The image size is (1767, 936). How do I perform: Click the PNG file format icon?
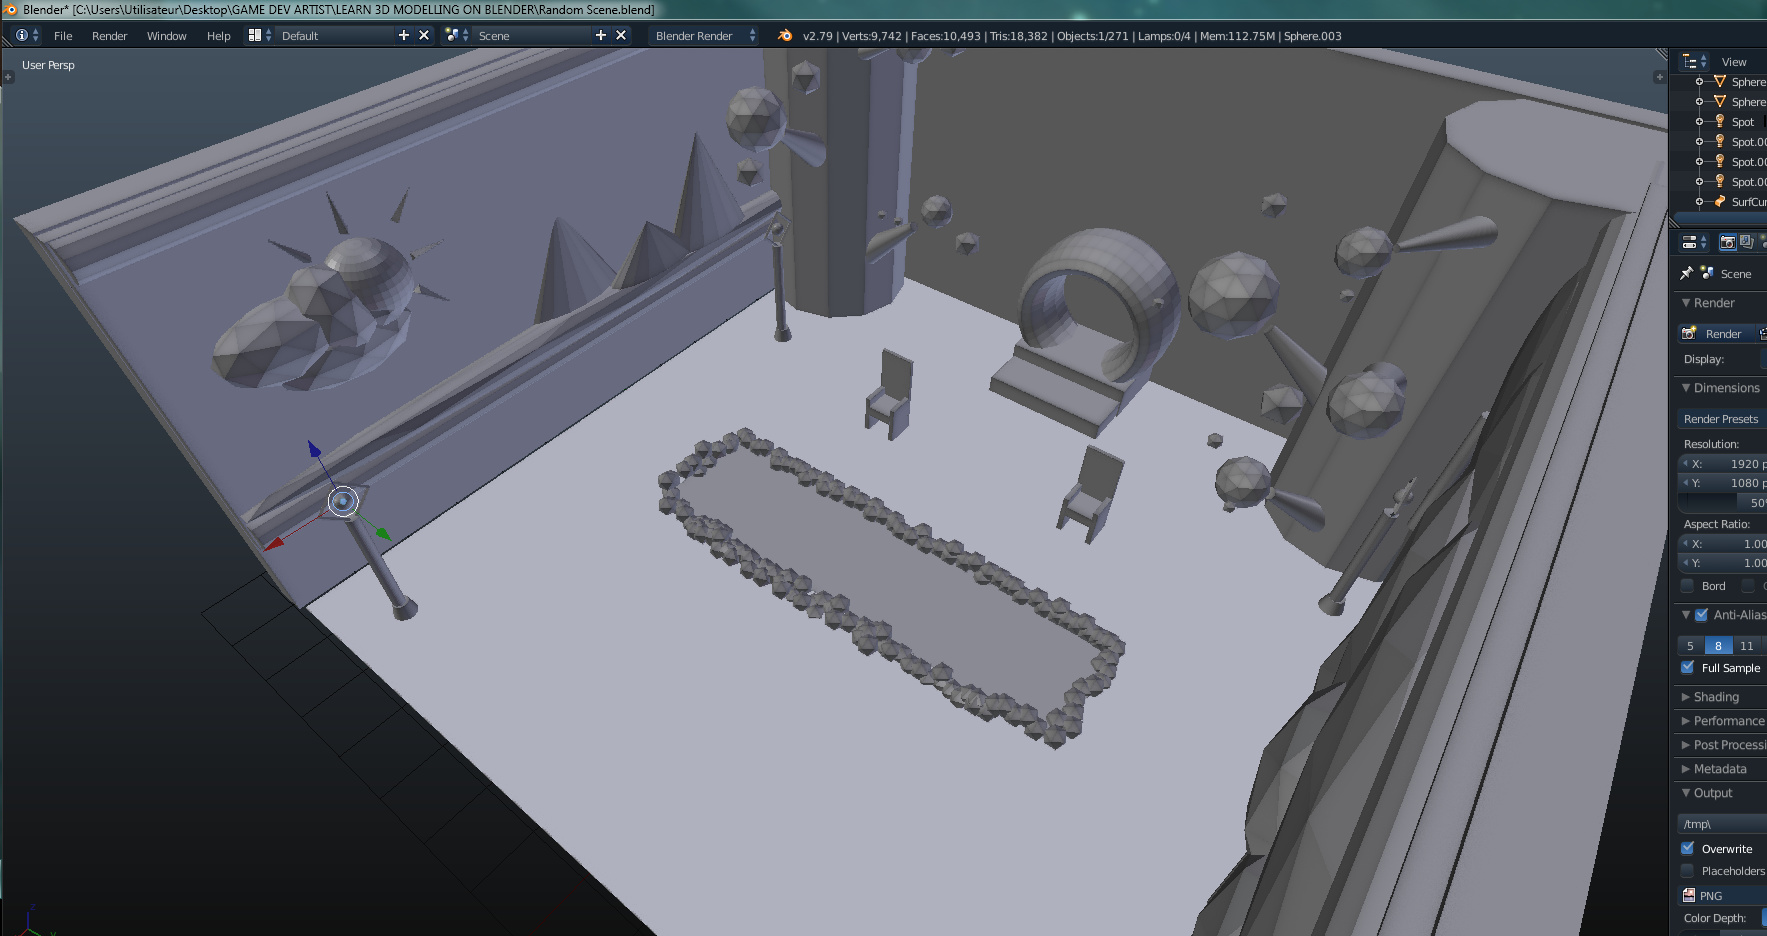(x=1689, y=895)
